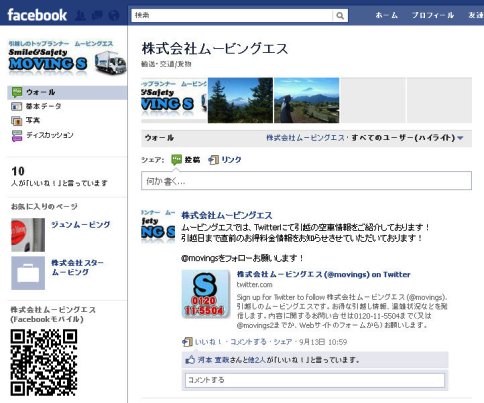This screenshot has width=484, height=403.
Task: Click the Facebook logo
Action: [x=37, y=15]
